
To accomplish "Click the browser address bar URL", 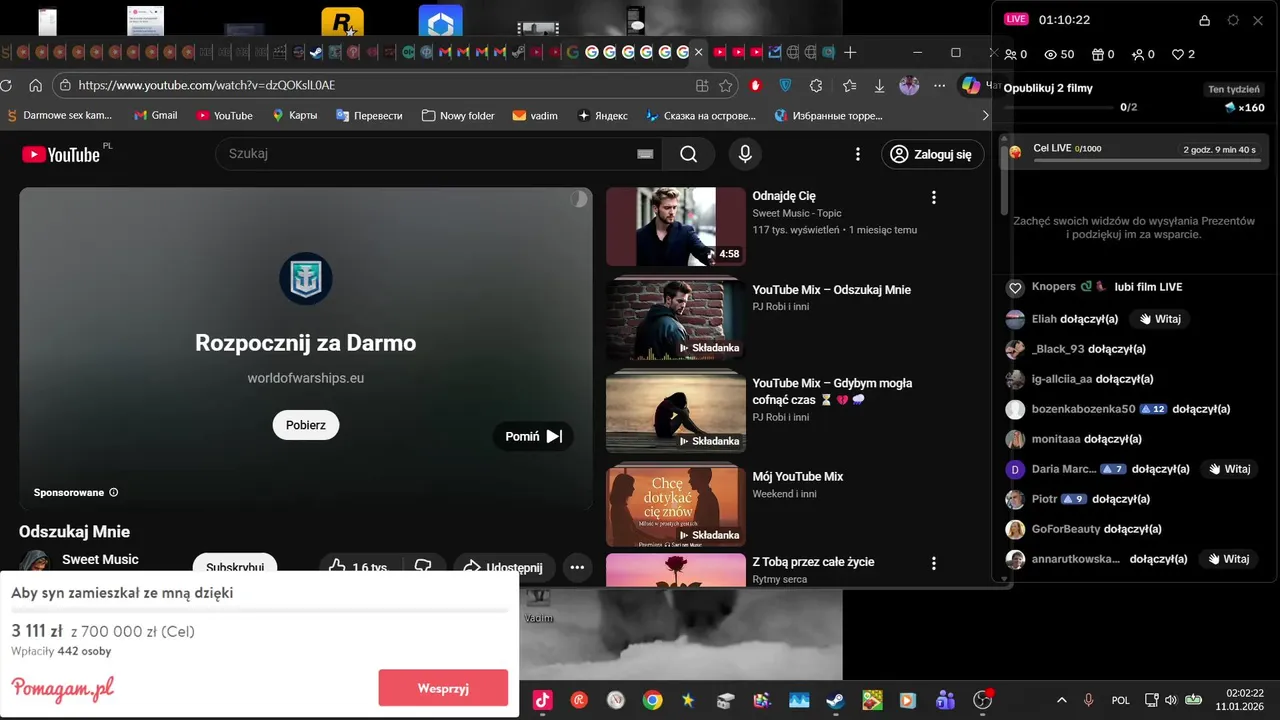I will (x=207, y=86).
